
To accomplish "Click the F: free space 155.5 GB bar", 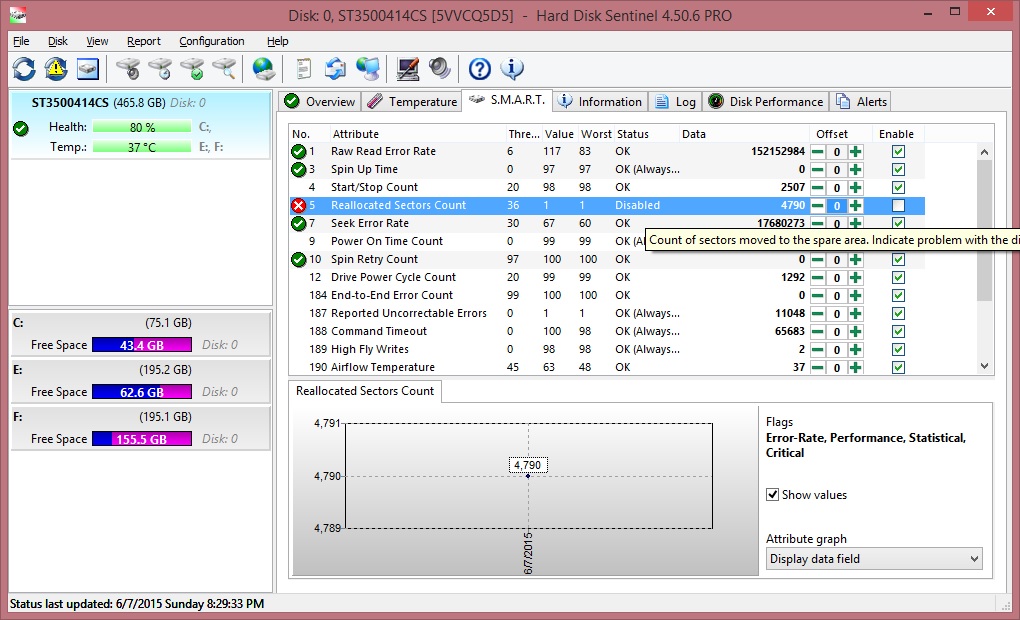I will (x=142, y=438).
